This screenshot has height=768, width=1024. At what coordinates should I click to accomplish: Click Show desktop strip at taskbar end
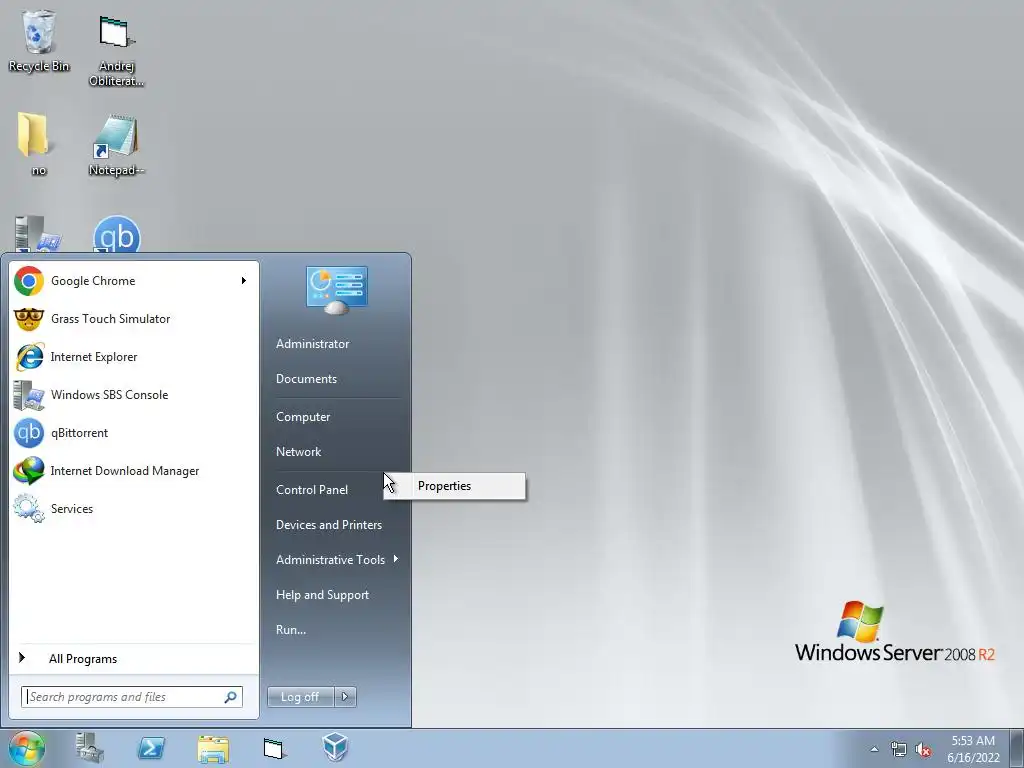point(1017,748)
